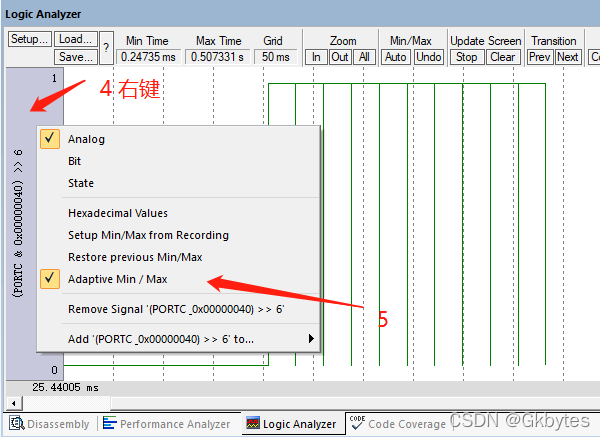Image resolution: width=605 pixels, height=440 pixels.
Task: Switch to the Code Coverage tab
Action: (x=397, y=424)
